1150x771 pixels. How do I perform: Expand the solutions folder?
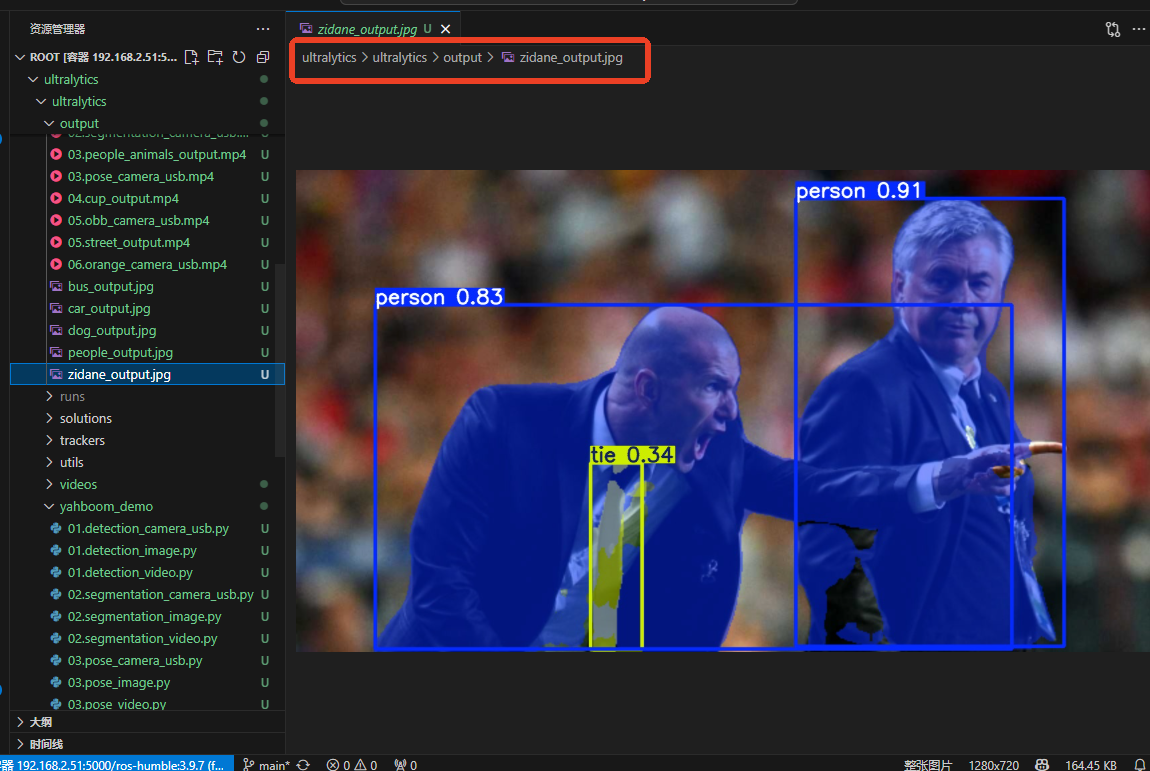[x=49, y=418]
